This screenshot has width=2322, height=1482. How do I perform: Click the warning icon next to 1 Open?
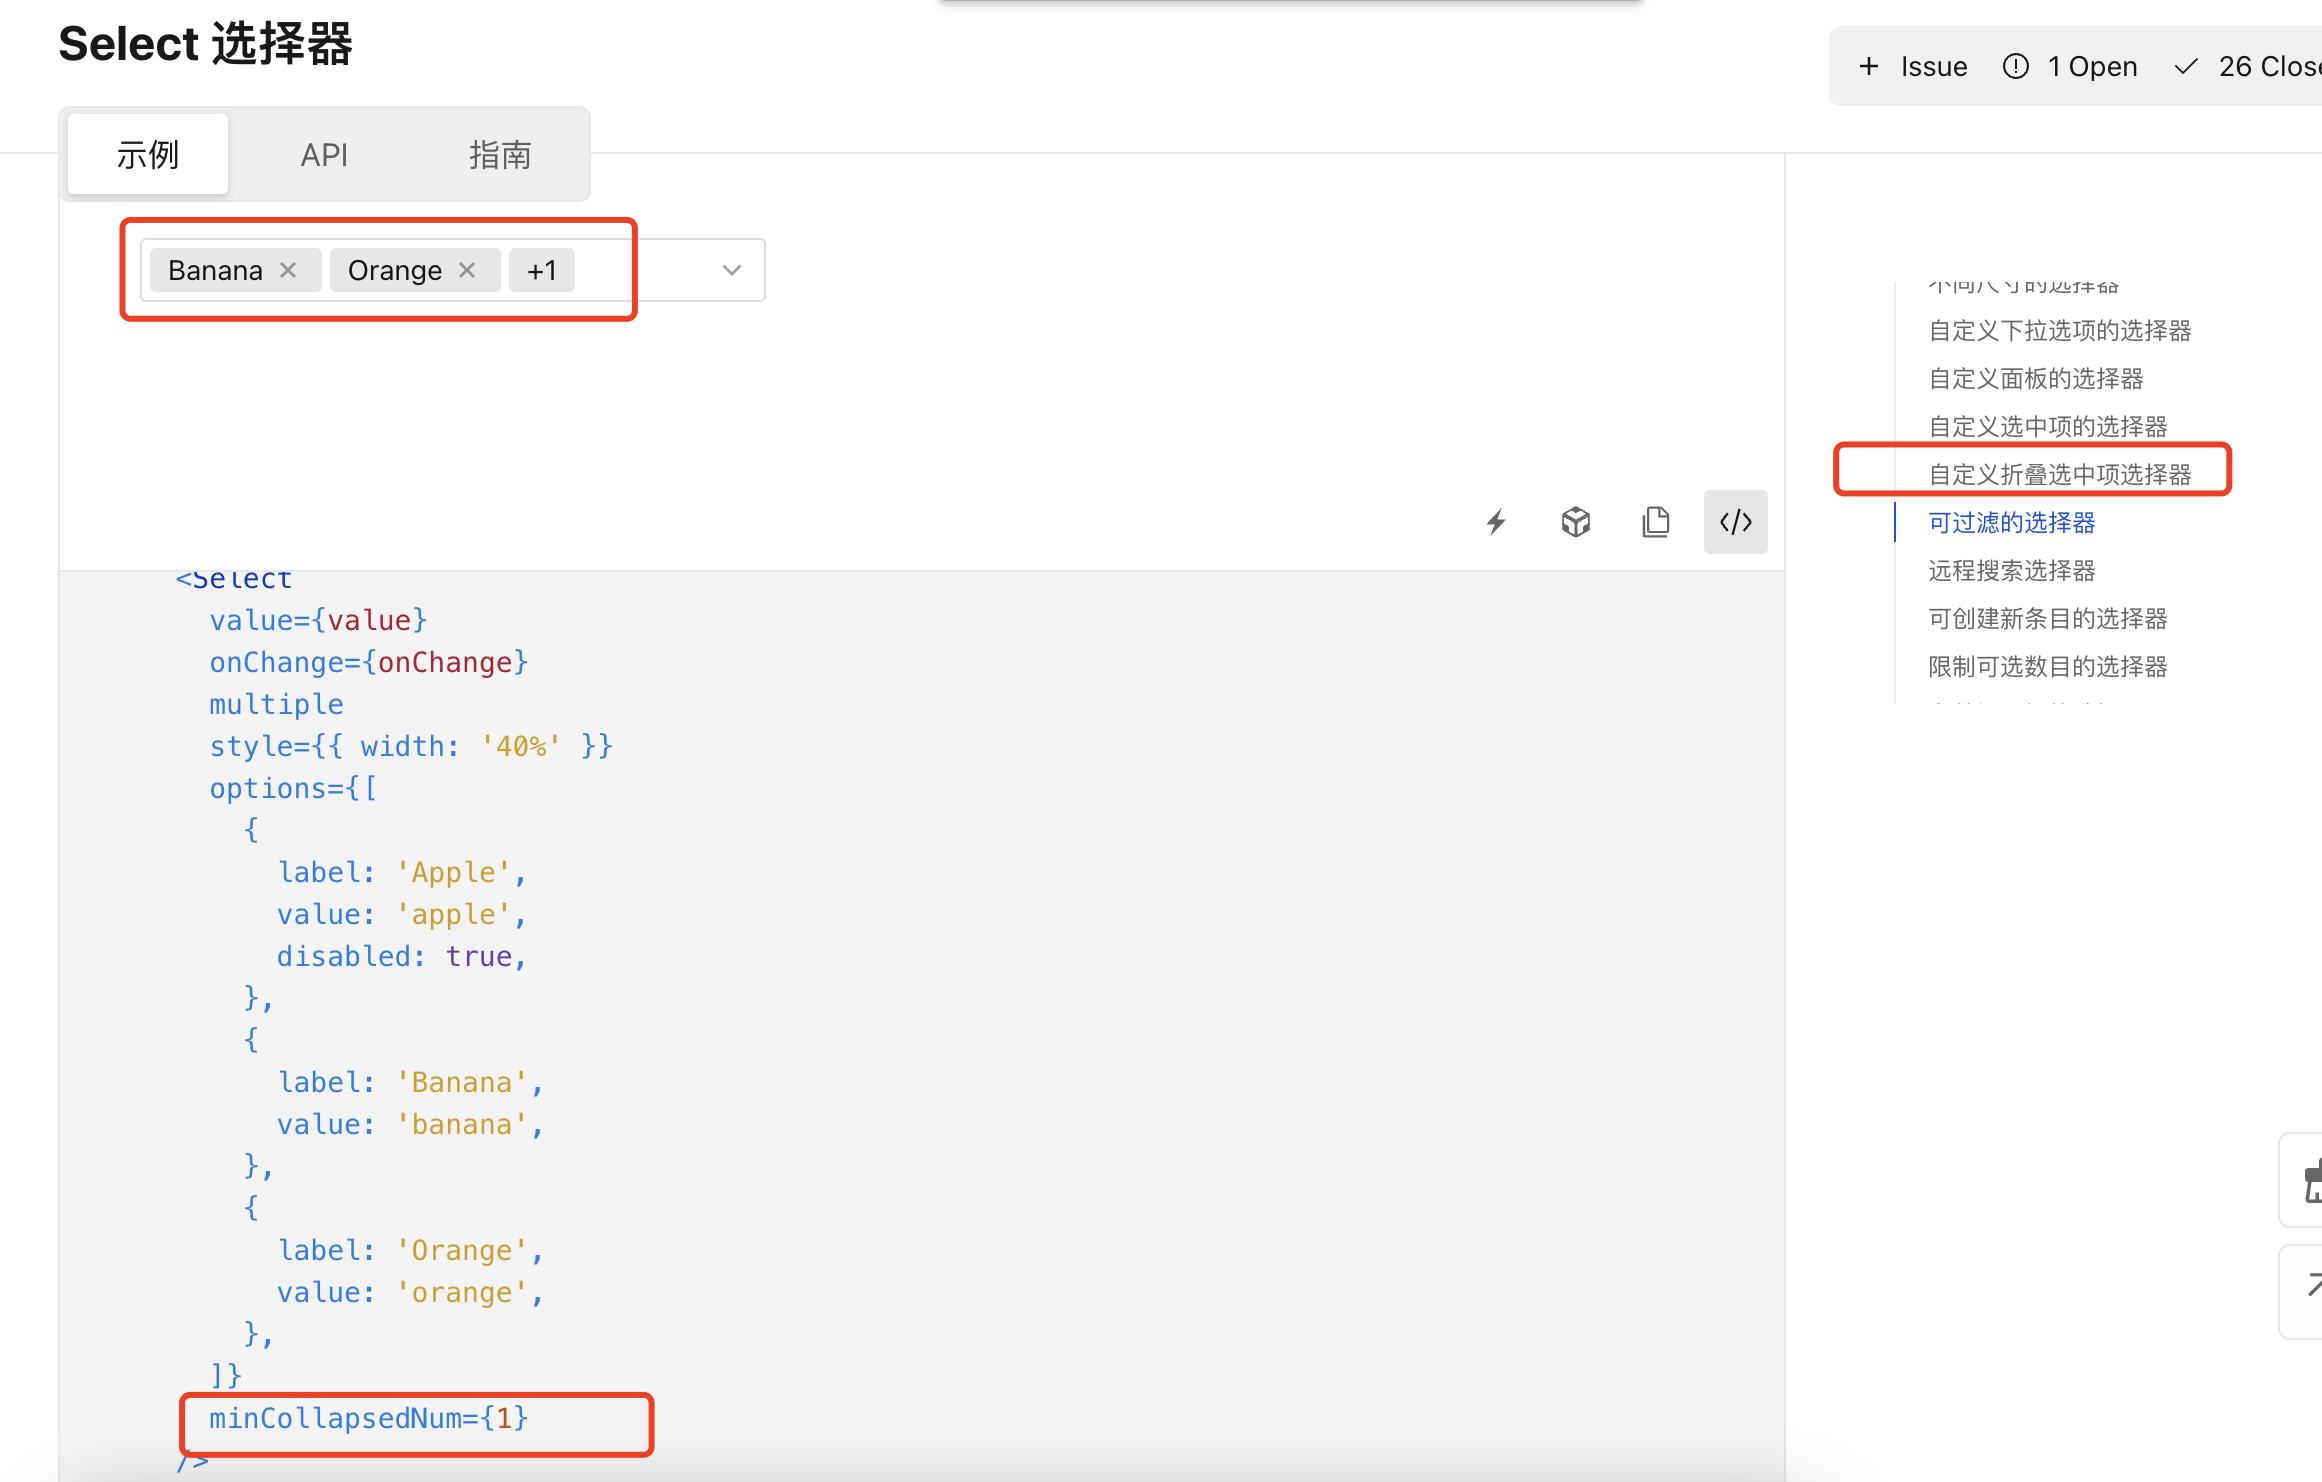pos(2016,65)
